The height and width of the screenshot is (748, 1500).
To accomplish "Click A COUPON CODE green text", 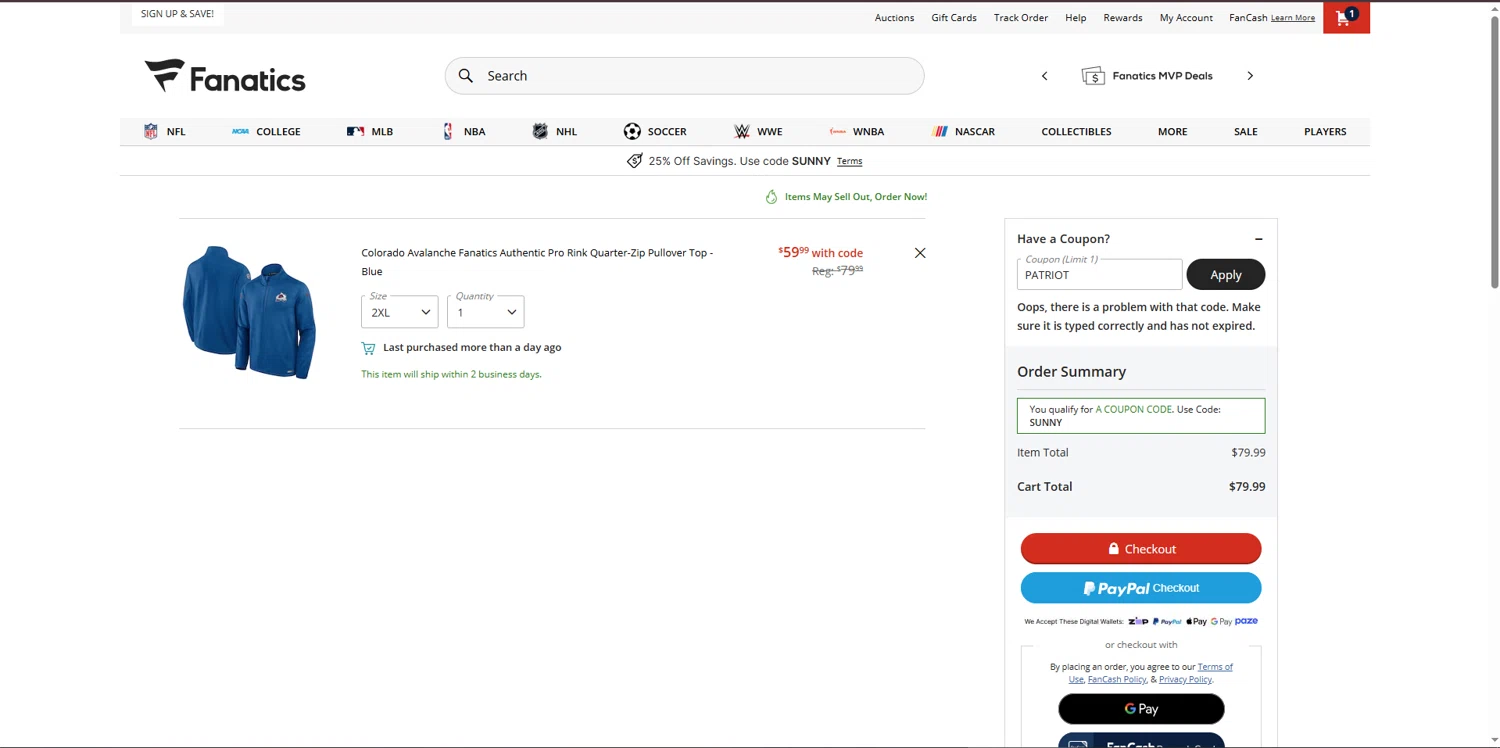I will click(x=1133, y=410).
